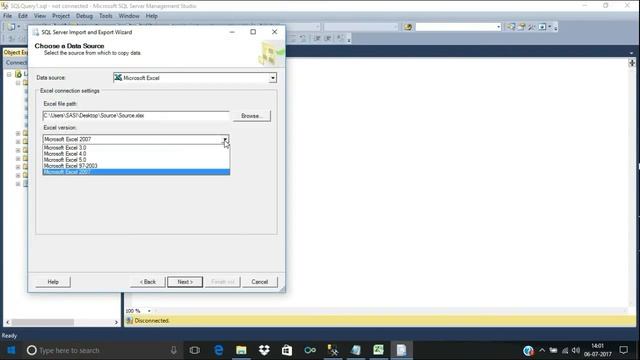
Task: Show hidden system tray icons chevron
Action: click(542, 350)
